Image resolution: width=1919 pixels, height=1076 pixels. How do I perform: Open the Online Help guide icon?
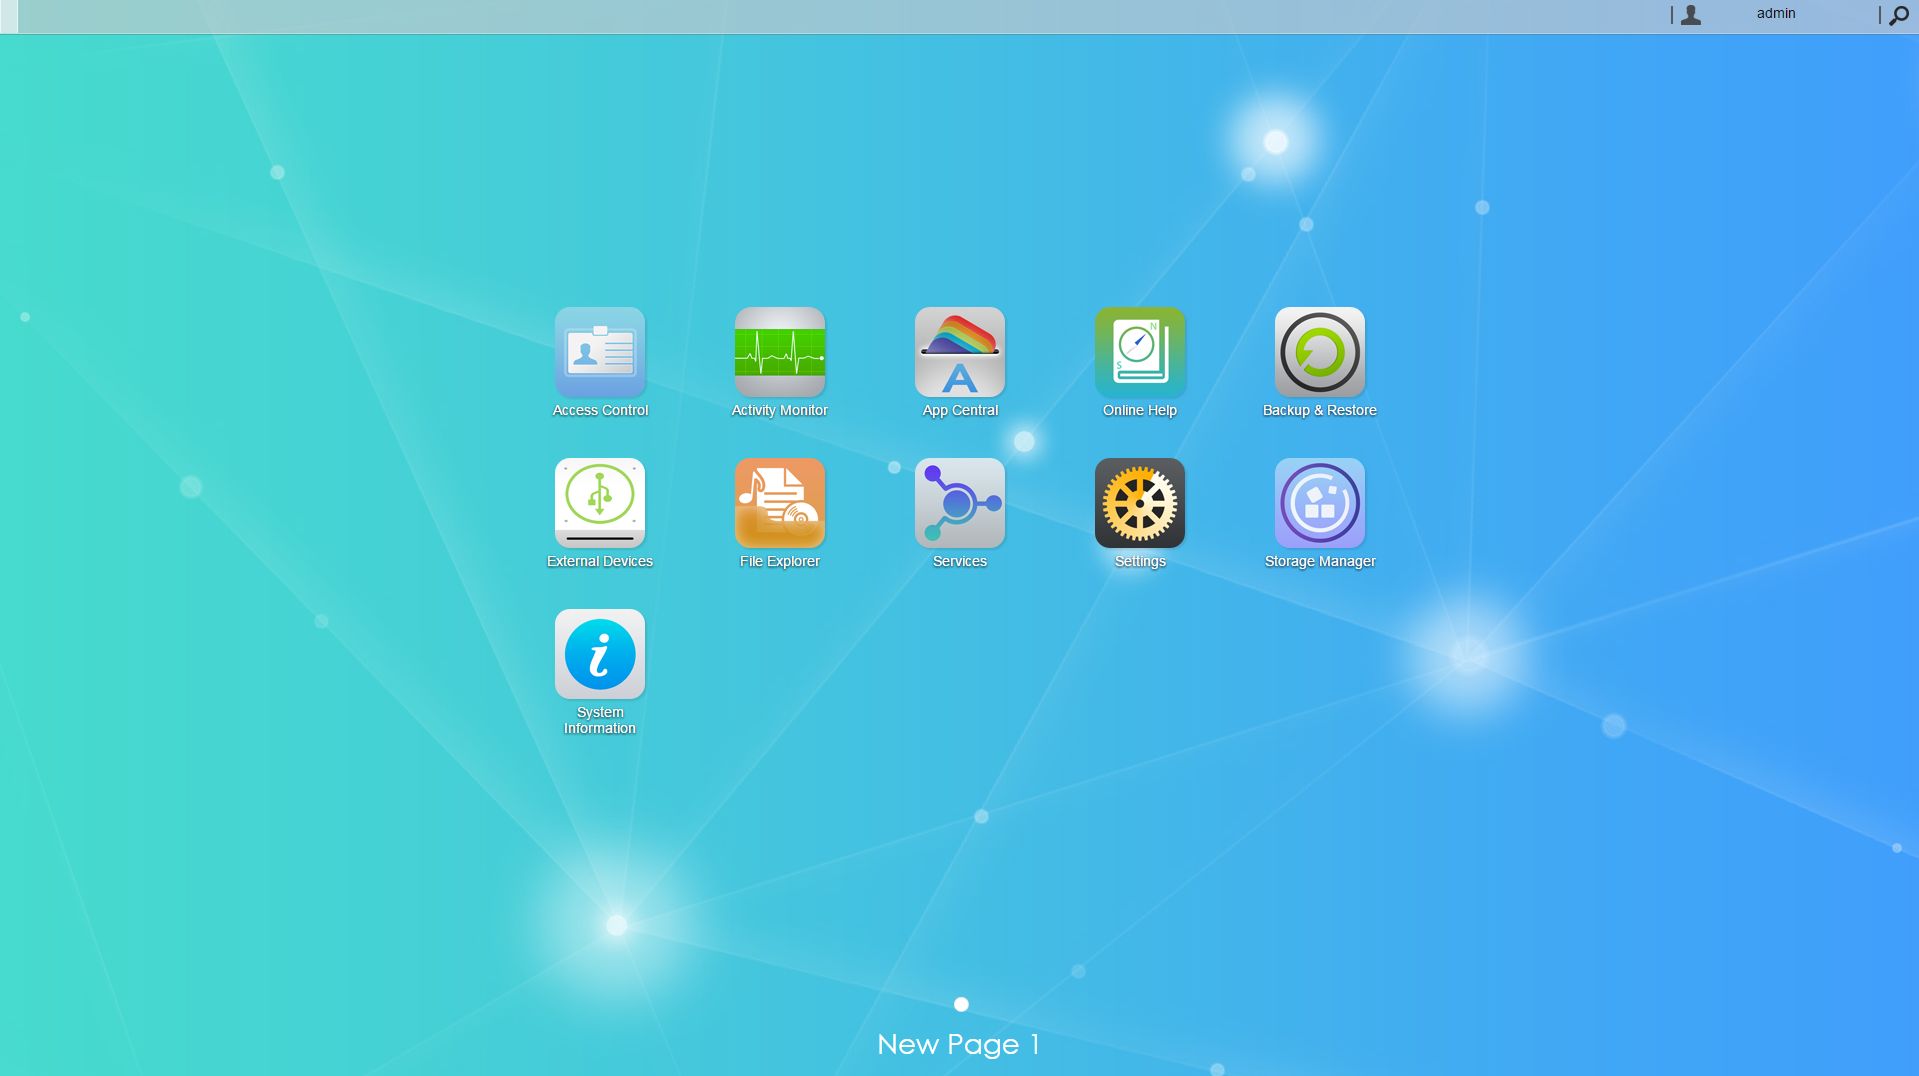[x=1139, y=352]
